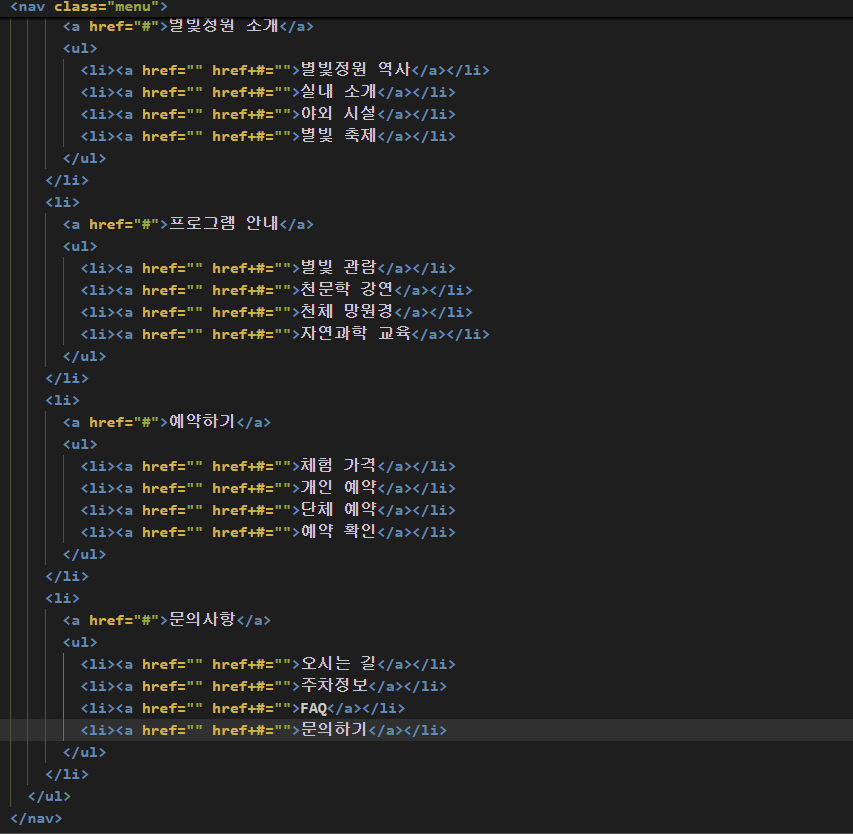The image size is (853, 834).
Task: Click the 별빛 관람 list item text
Action: [x=338, y=268]
